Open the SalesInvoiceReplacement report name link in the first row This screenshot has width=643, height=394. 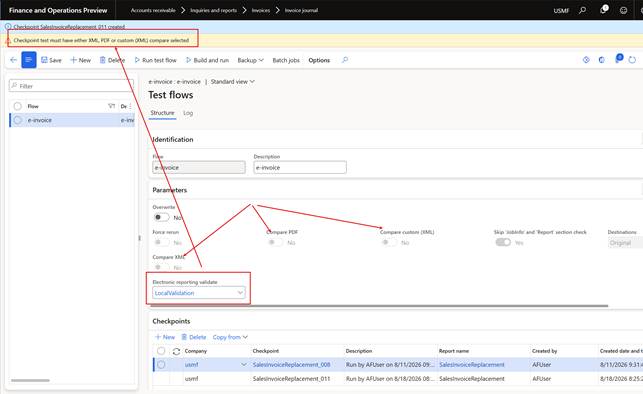click(x=472, y=364)
